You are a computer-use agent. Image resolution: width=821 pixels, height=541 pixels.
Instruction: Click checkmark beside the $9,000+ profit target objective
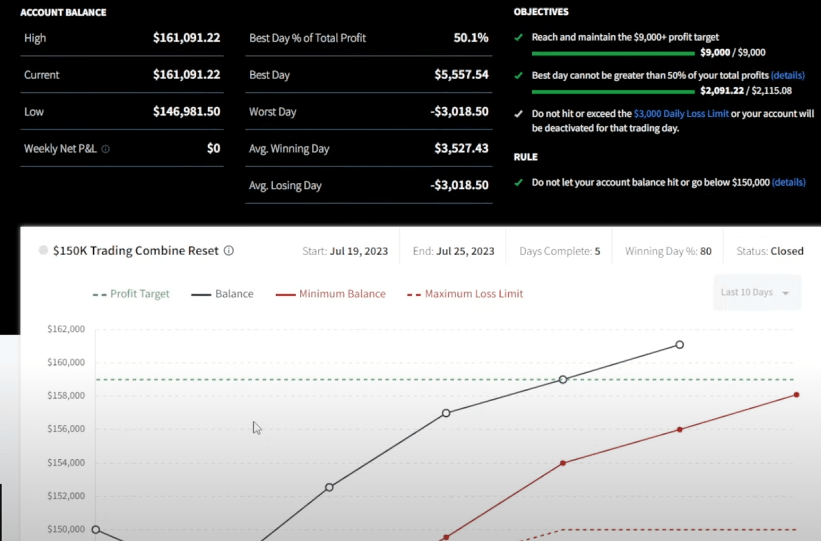(x=518, y=37)
